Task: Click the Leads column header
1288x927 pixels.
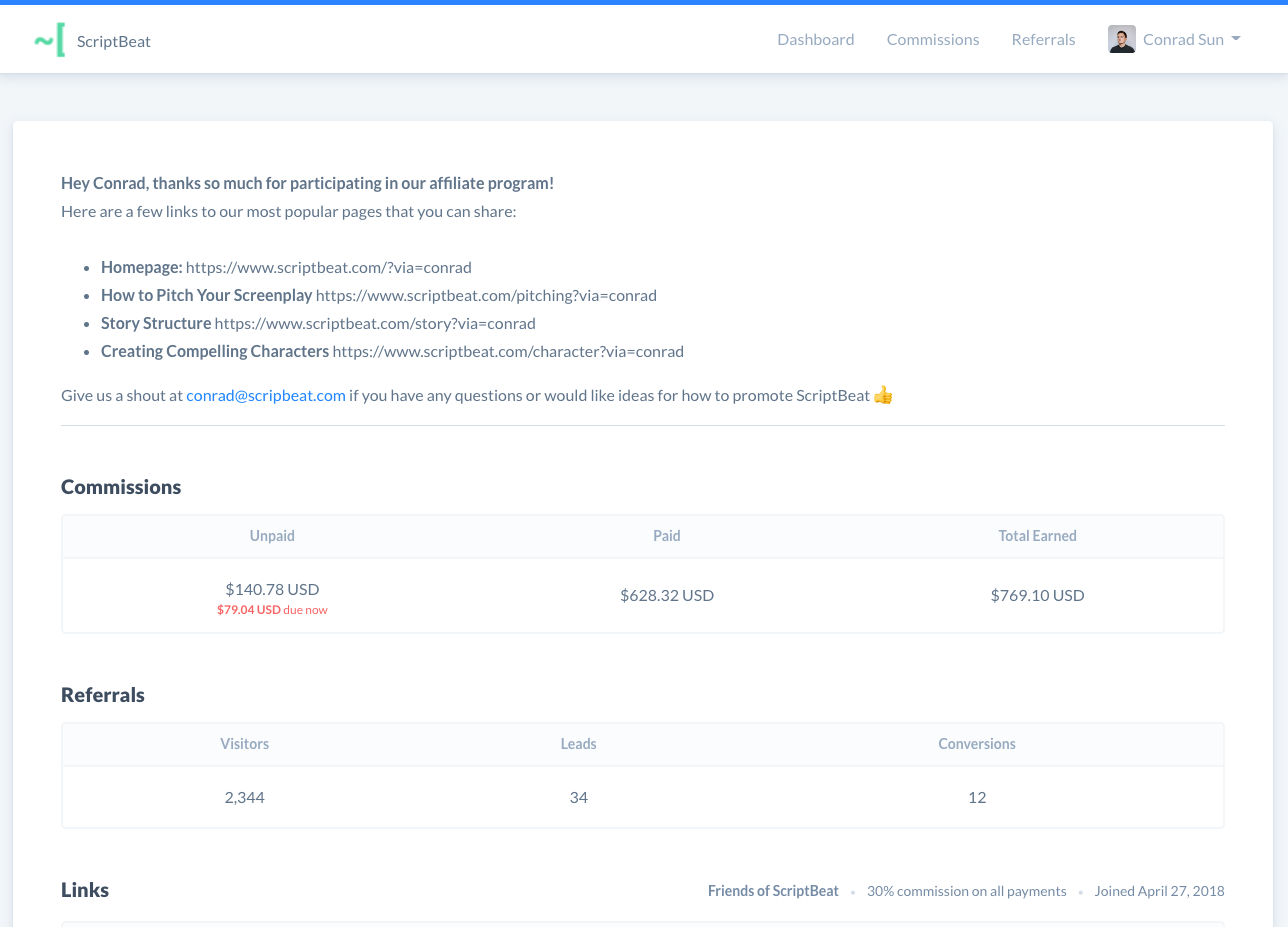Action: point(578,744)
